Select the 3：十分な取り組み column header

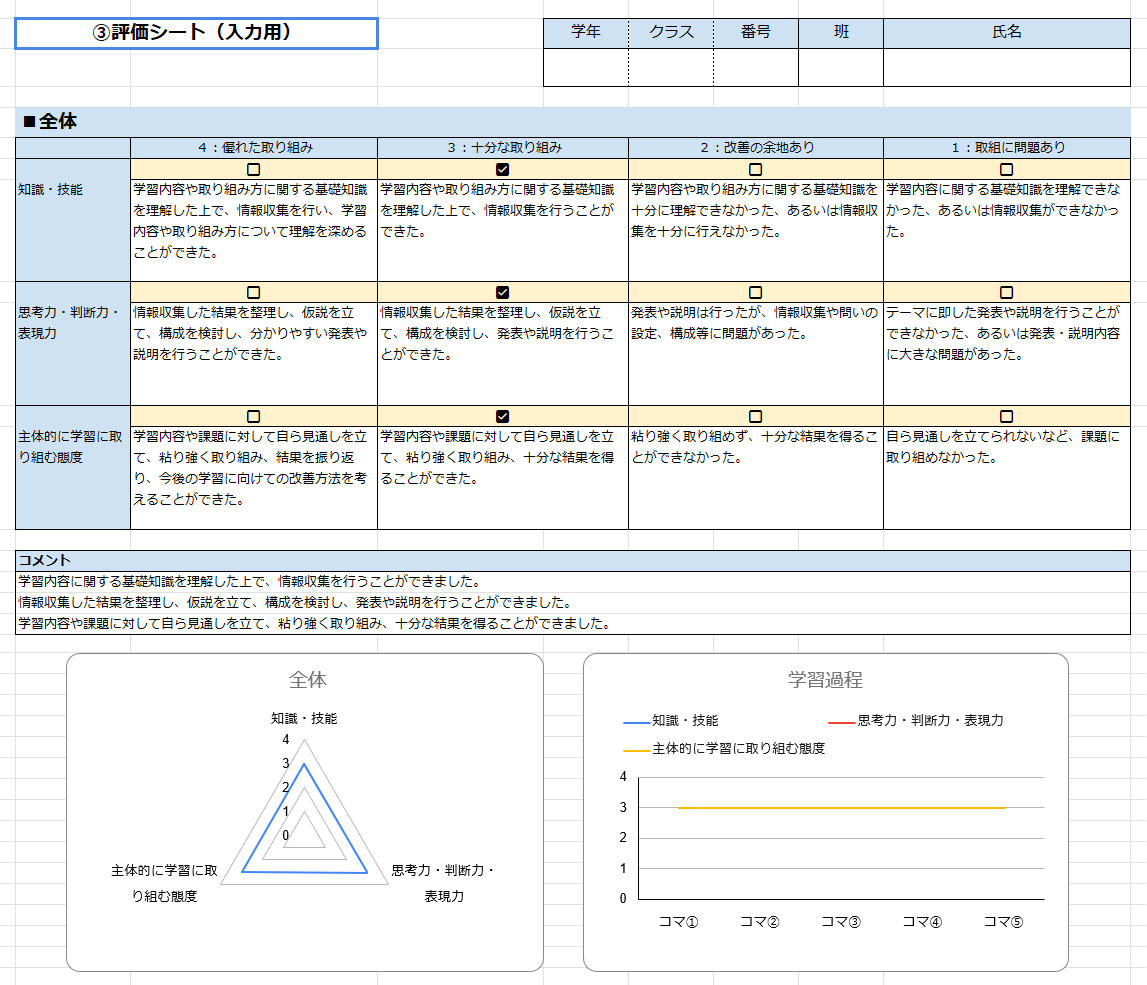click(x=503, y=148)
